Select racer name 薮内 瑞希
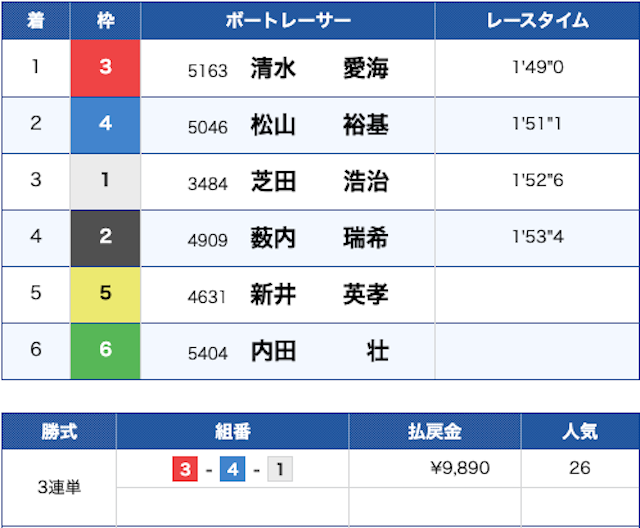 point(319,238)
